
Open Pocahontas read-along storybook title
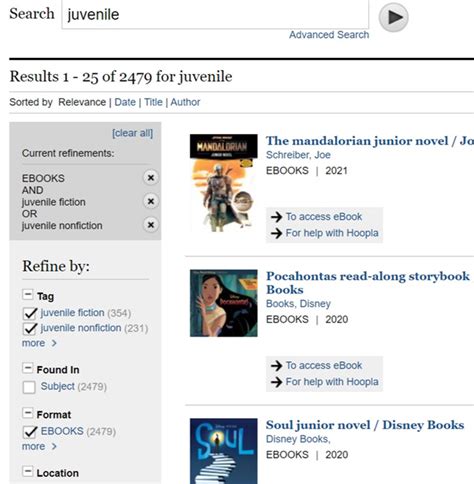[368, 283]
